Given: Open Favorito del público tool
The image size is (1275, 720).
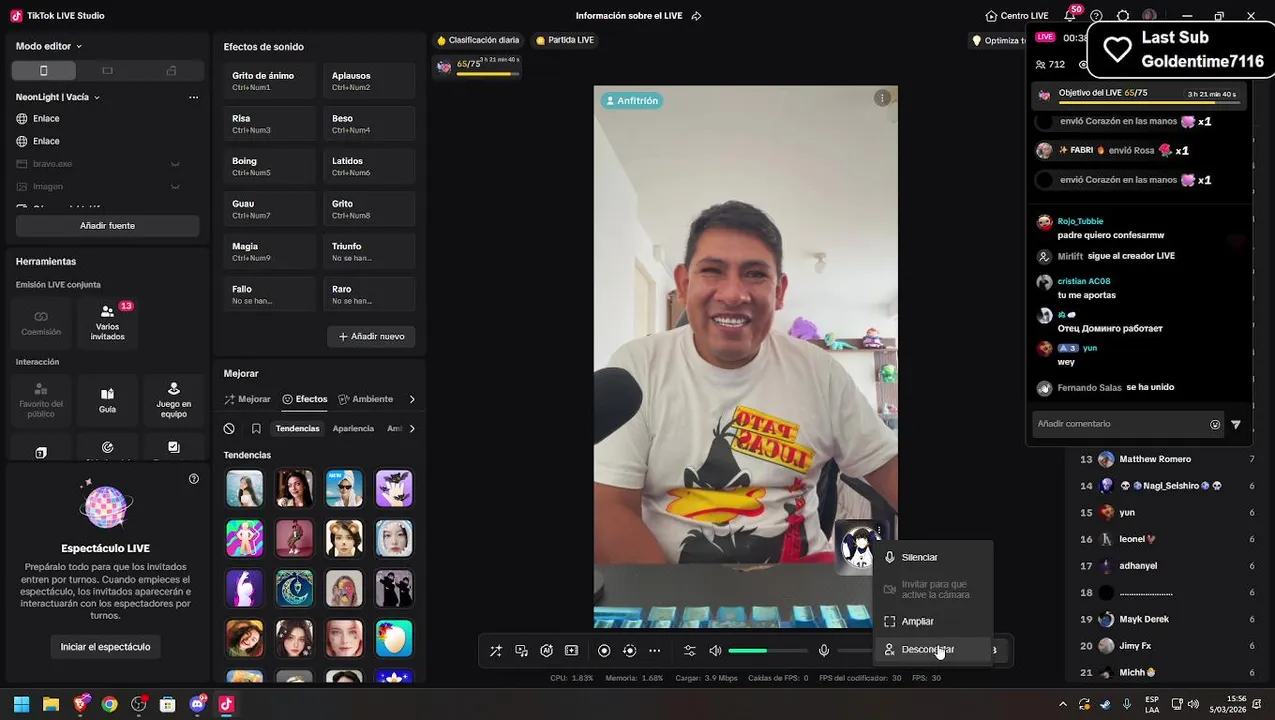Looking at the screenshot, I should [x=41, y=400].
